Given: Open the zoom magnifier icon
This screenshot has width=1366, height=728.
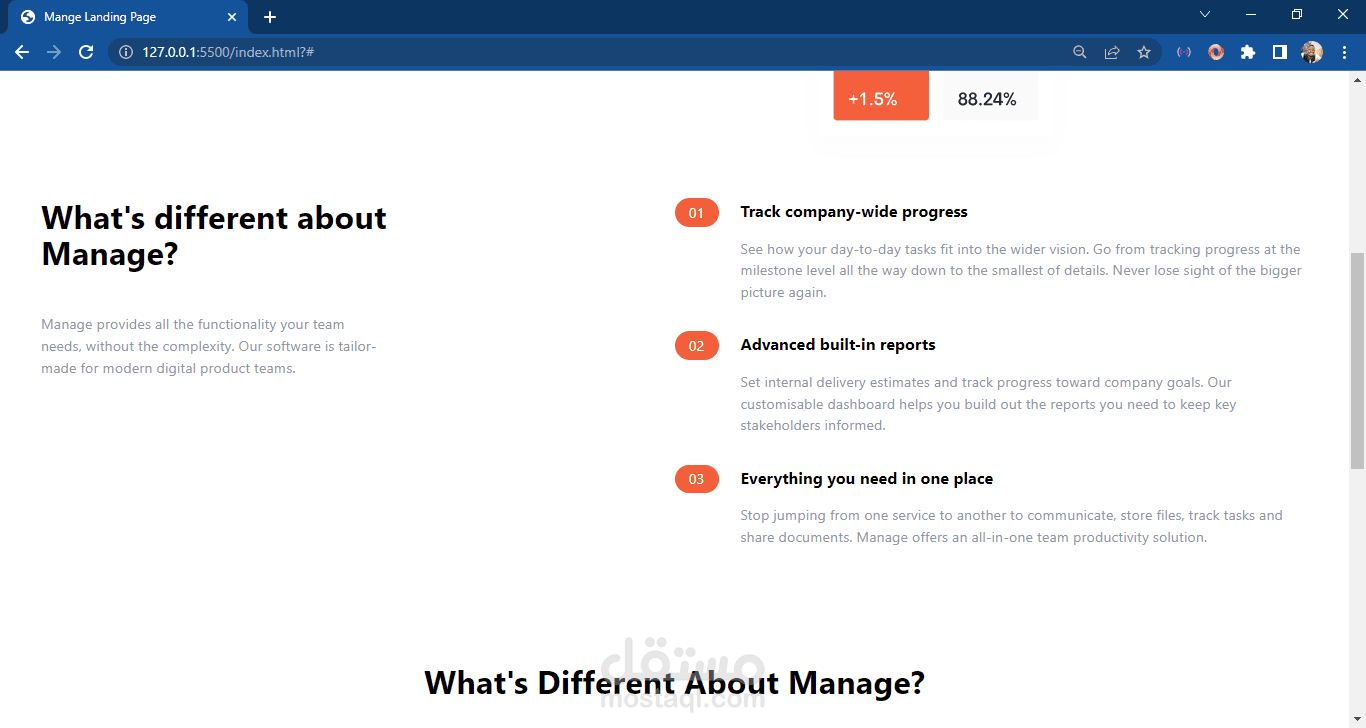Looking at the screenshot, I should [x=1080, y=52].
